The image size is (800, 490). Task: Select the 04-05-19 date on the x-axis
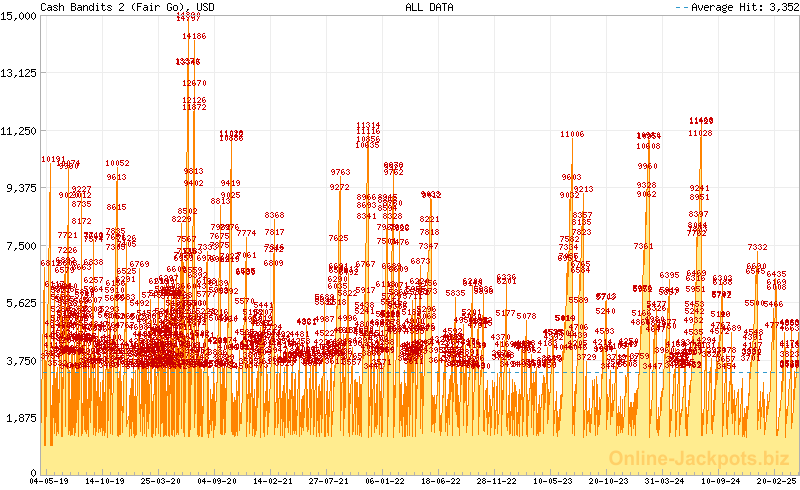point(50,481)
